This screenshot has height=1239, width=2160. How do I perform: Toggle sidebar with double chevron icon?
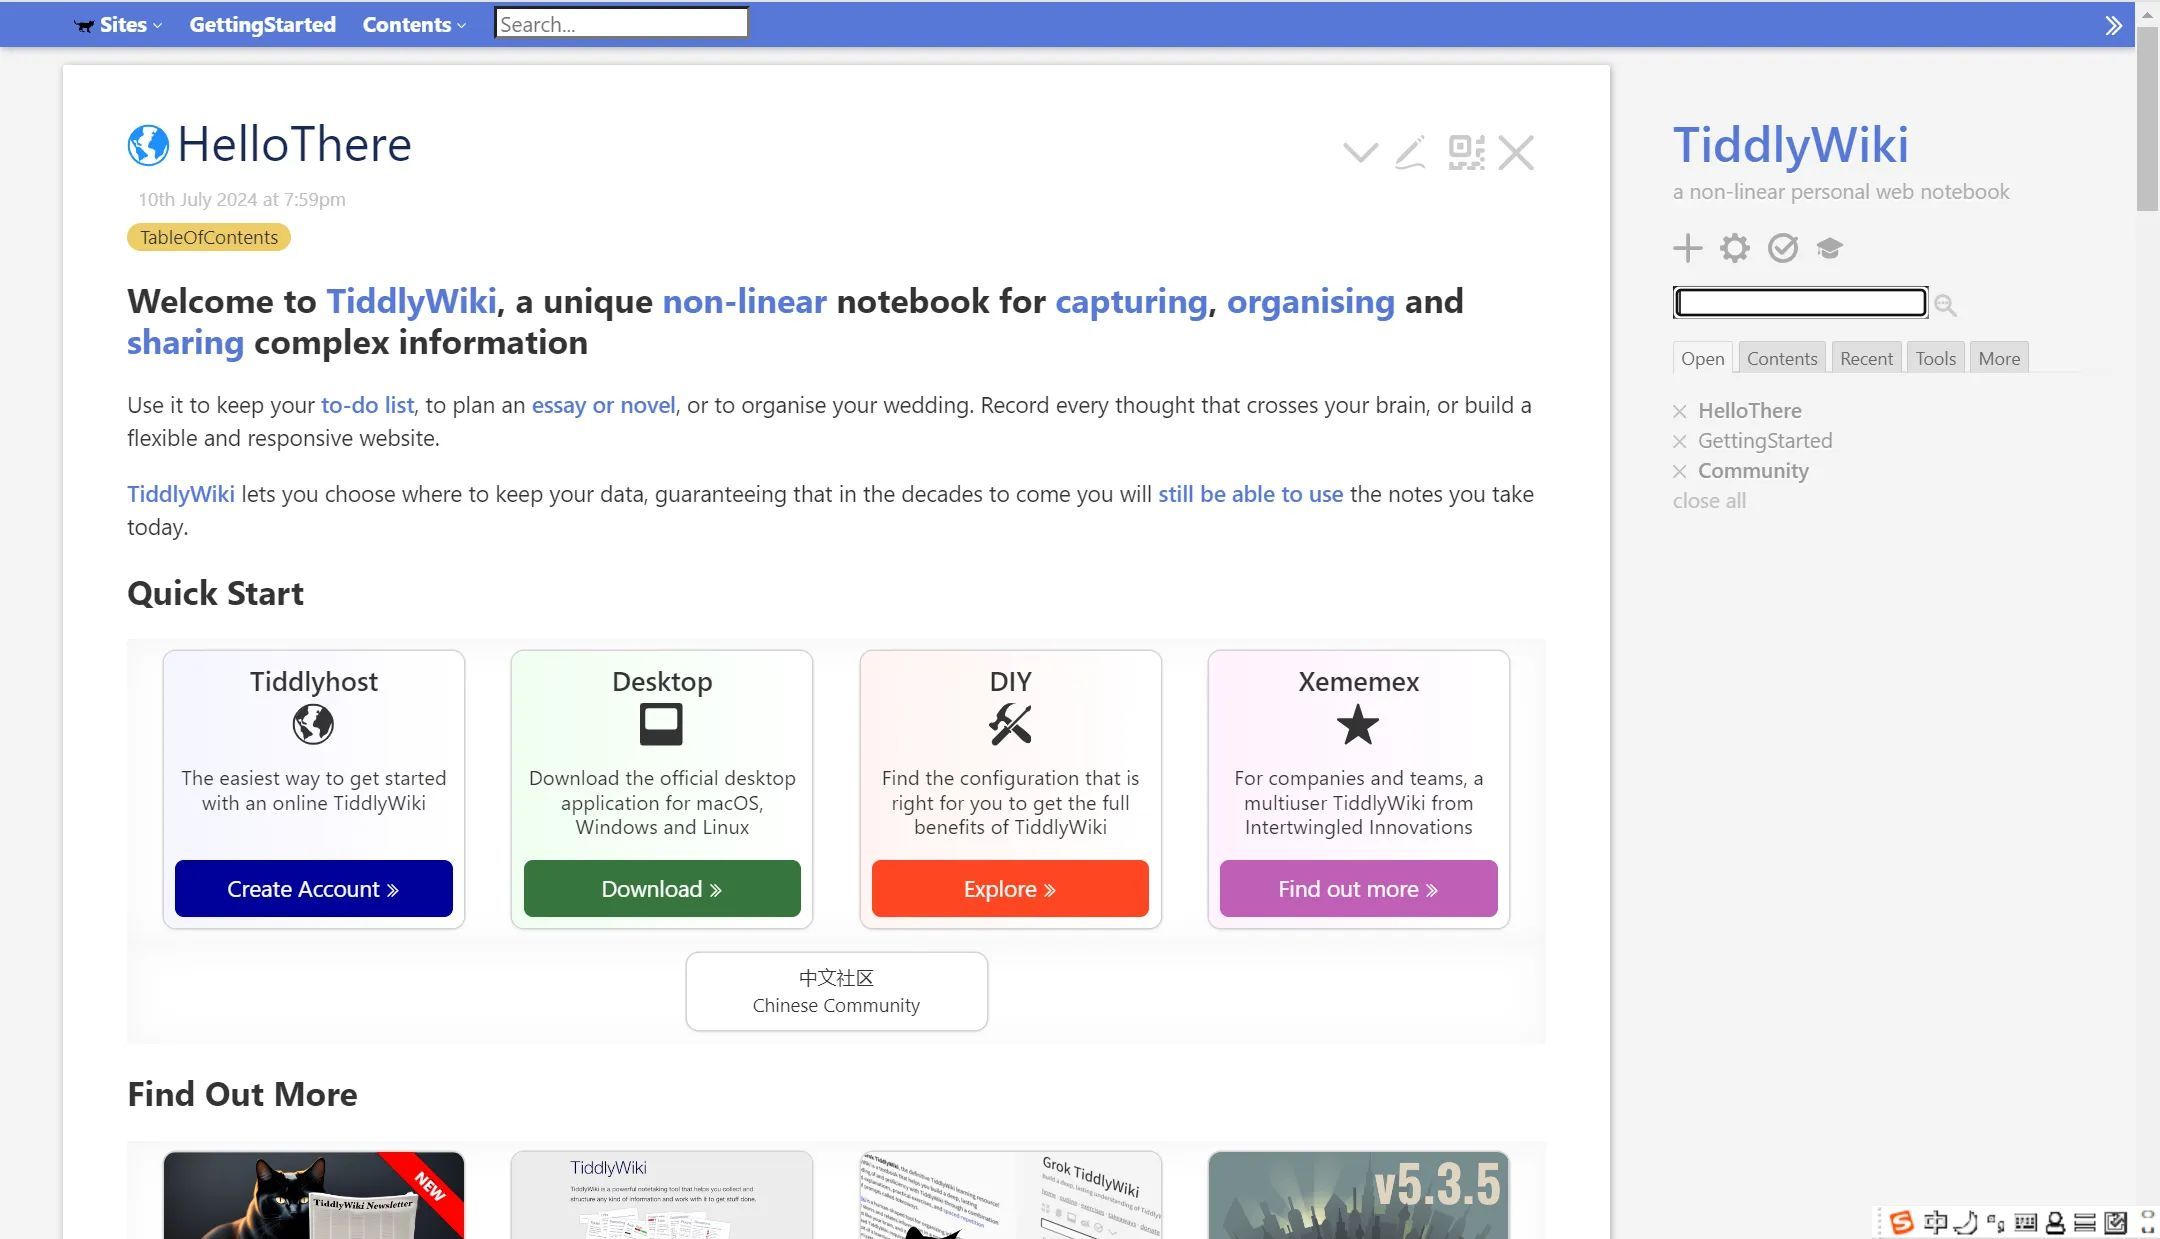tap(2113, 25)
